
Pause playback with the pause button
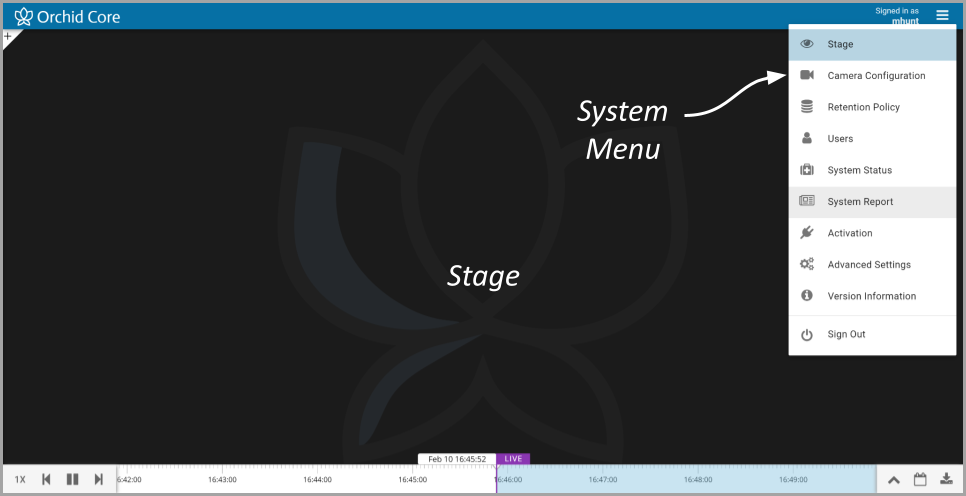click(x=73, y=479)
